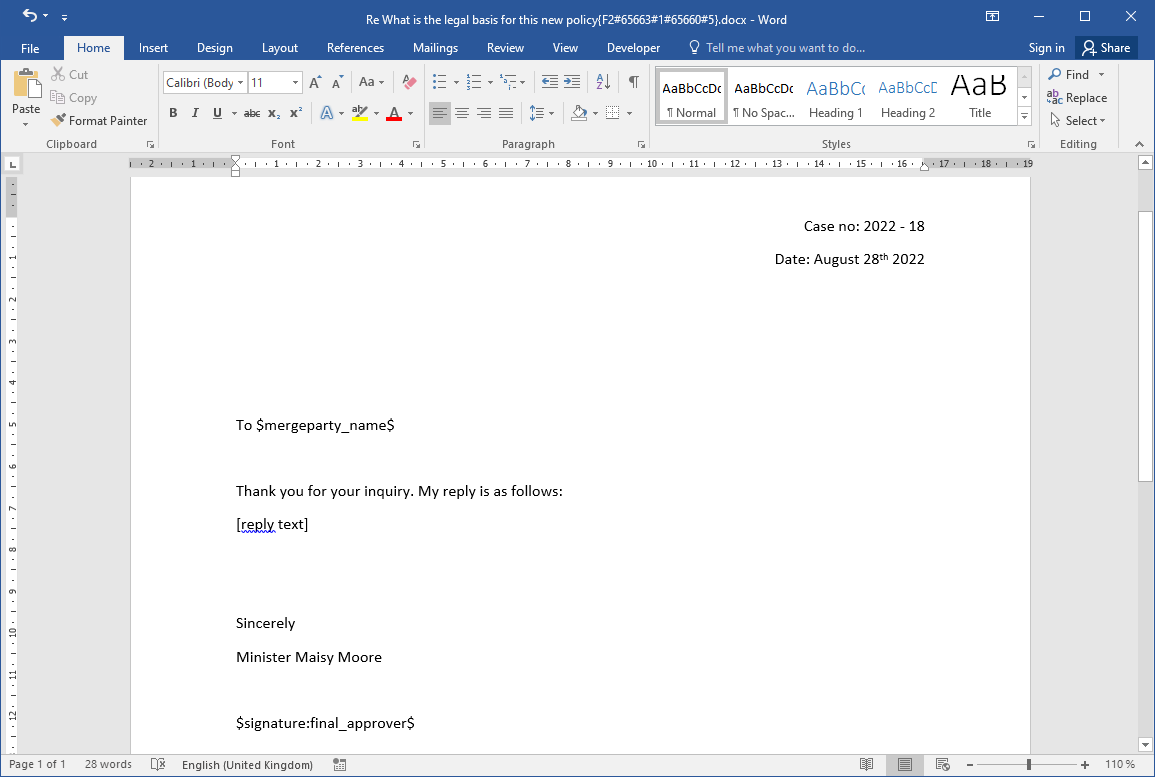Click the Tell me what you want field
The height and width of the screenshot is (777, 1155).
785,48
